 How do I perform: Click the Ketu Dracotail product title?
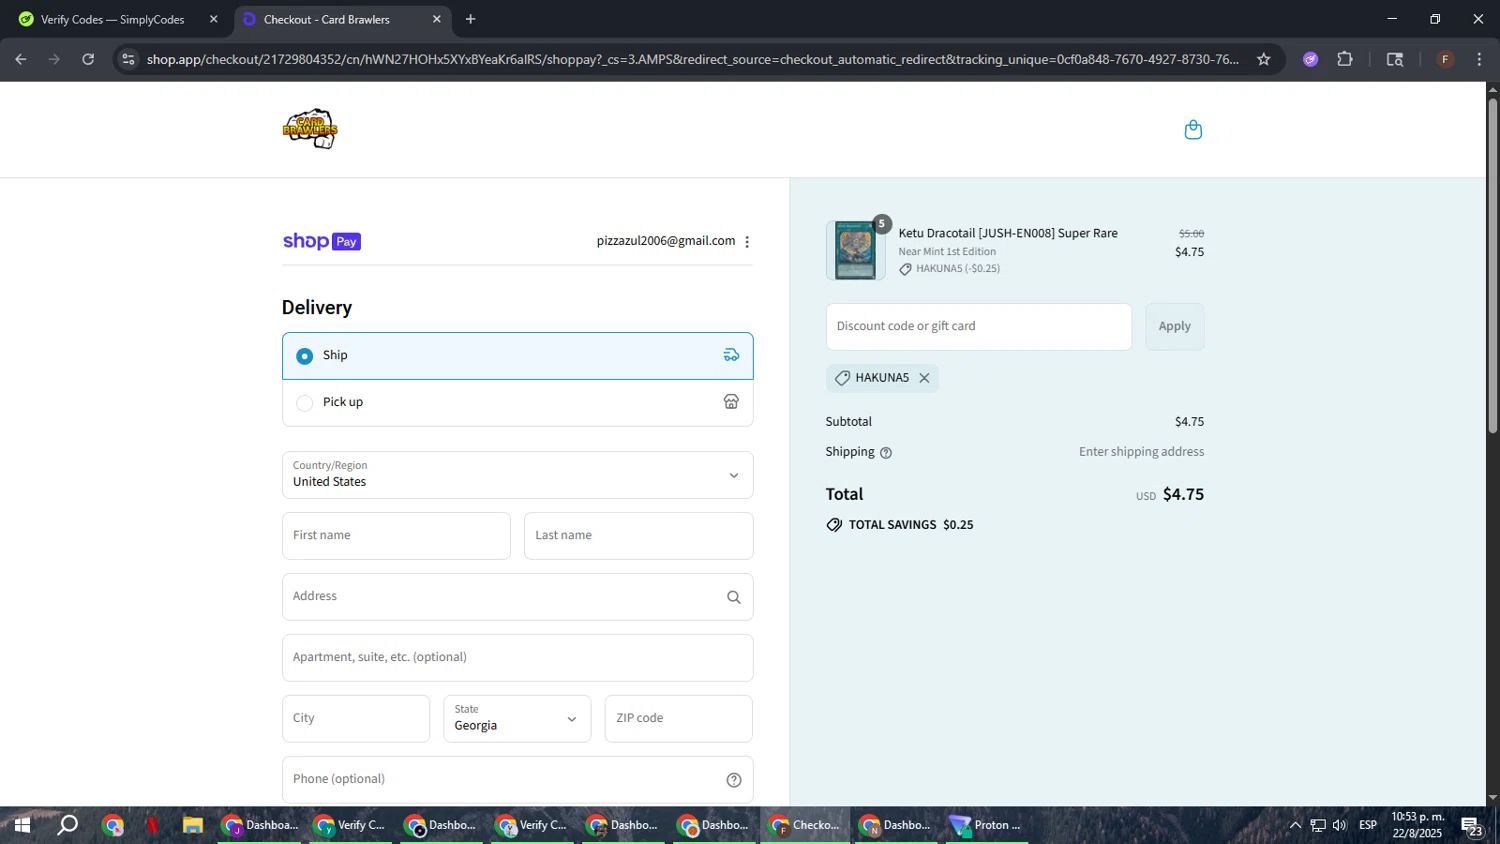tap(1008, 233)
